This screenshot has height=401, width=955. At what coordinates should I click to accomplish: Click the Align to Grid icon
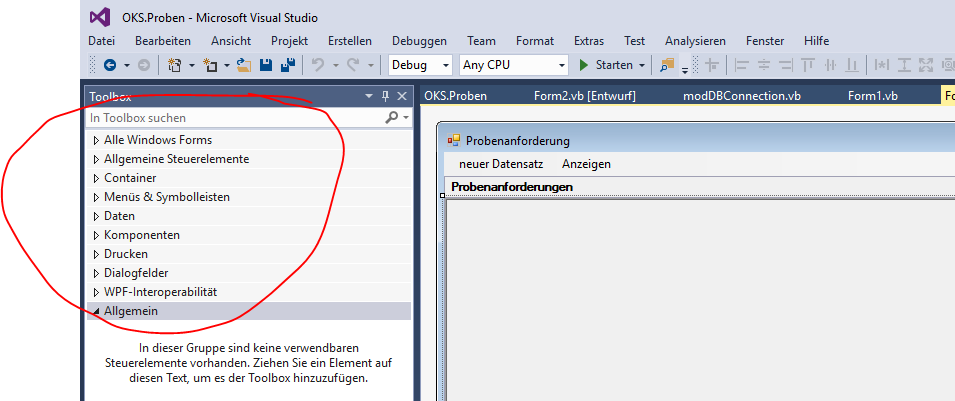711,65
